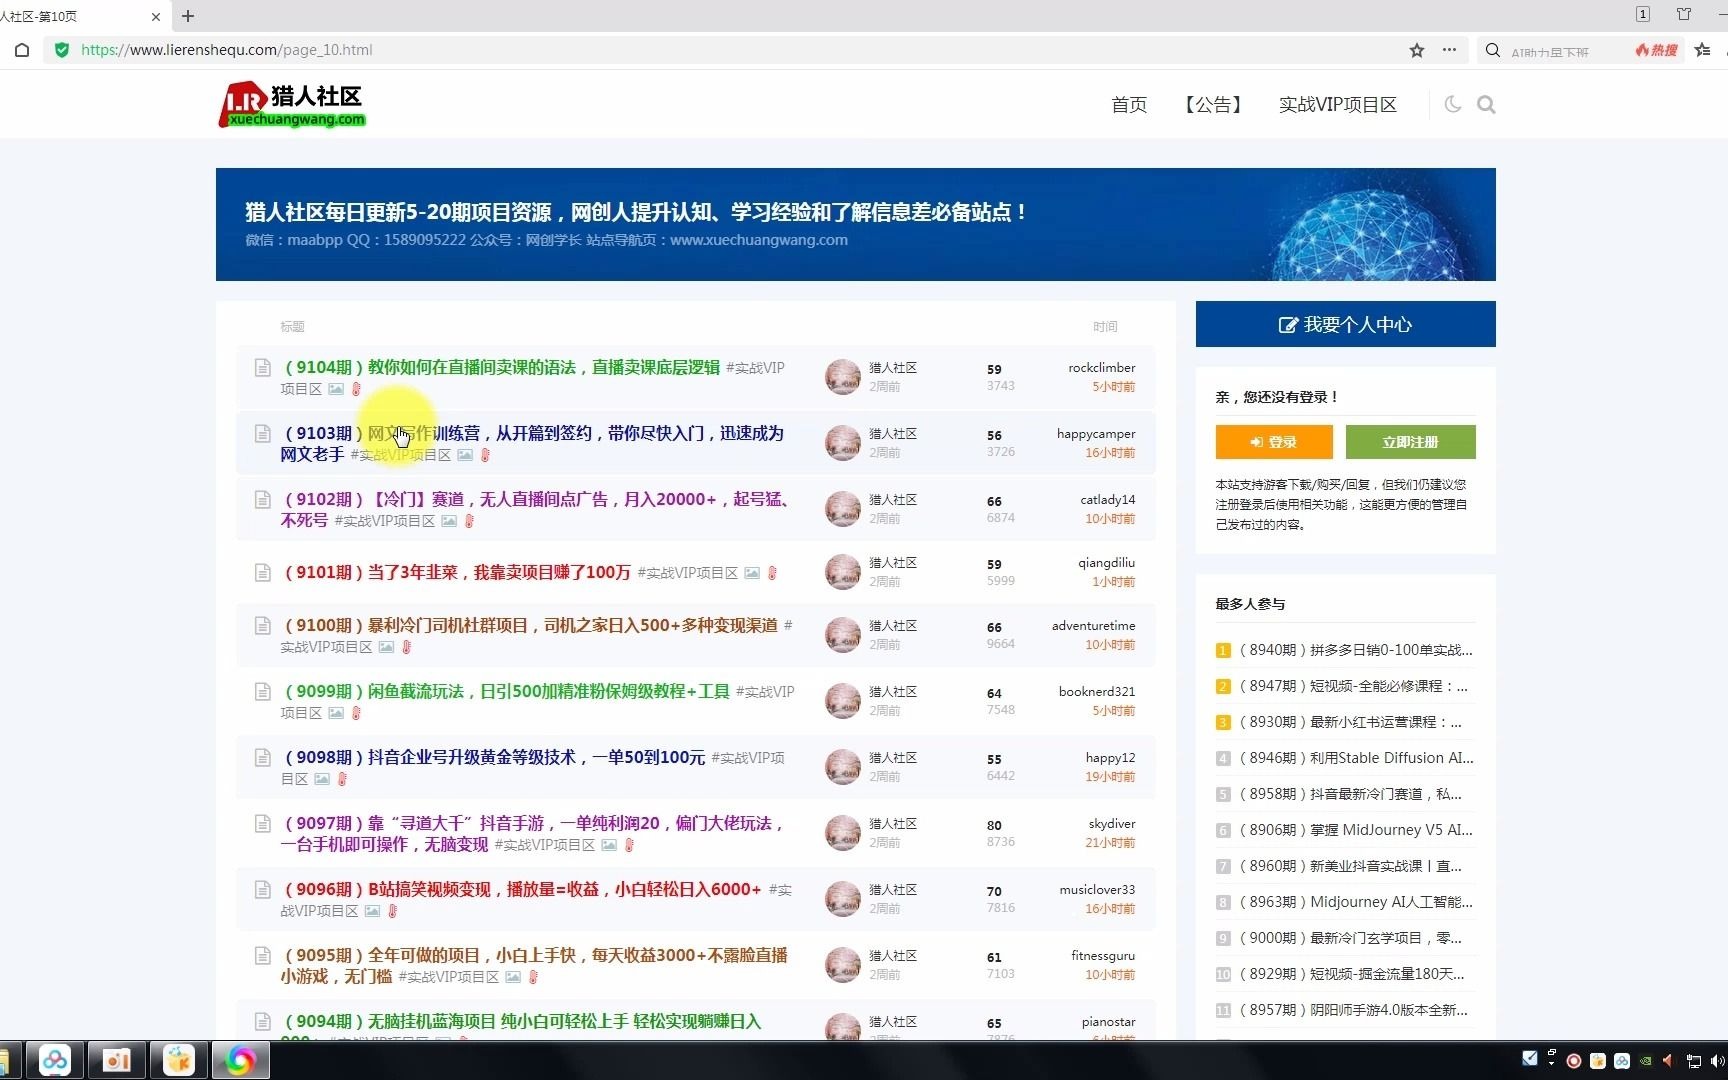Image resolution: width=1728 pixels, height=1080 pixels.
Task: Click image icon after 9101期 post title
Action: coord(752,573)
